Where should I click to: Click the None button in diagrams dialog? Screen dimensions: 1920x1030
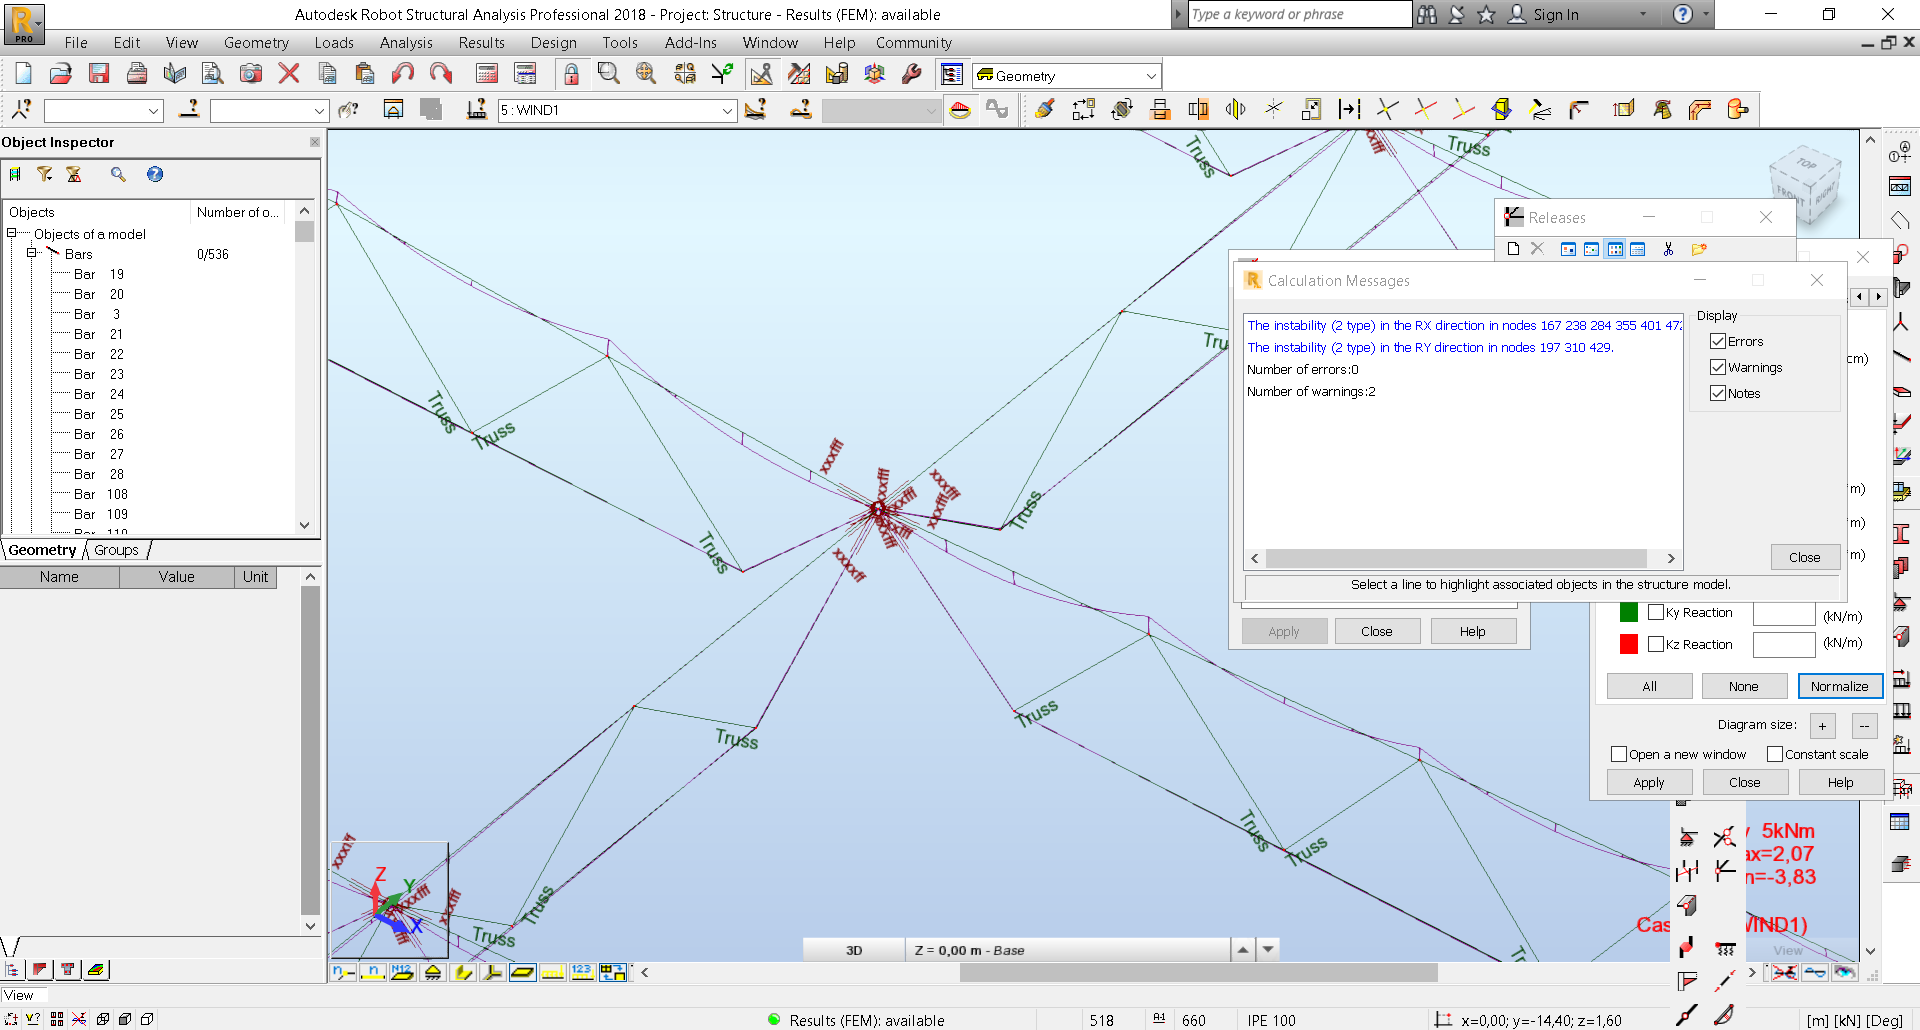[x=1743, y=686]
